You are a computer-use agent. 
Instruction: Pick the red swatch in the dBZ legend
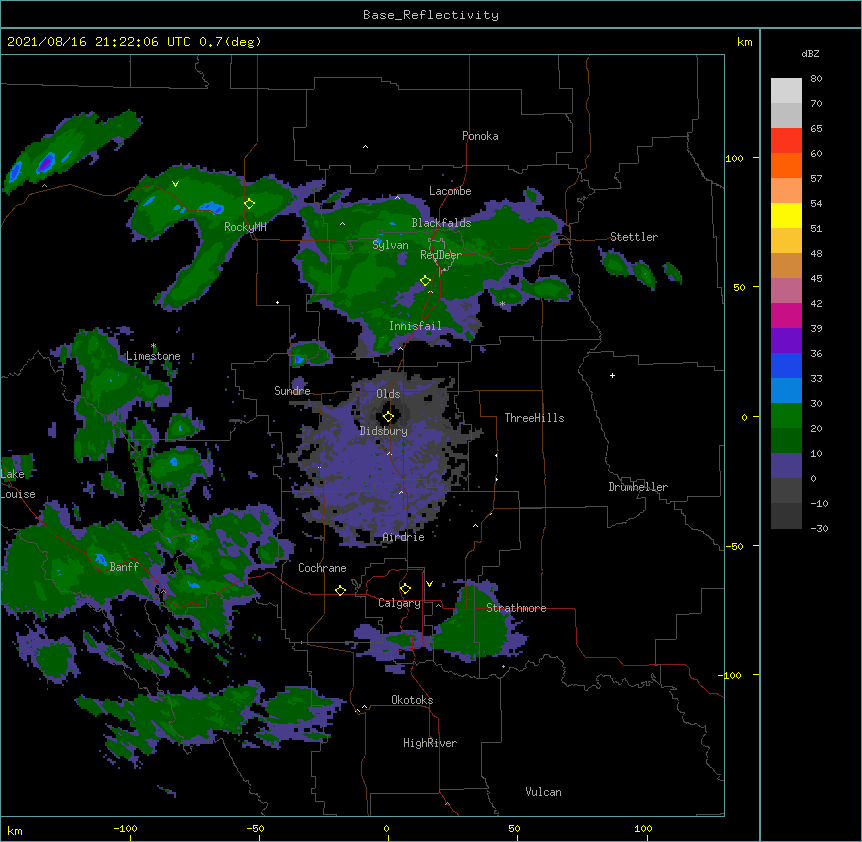[786, 140]
